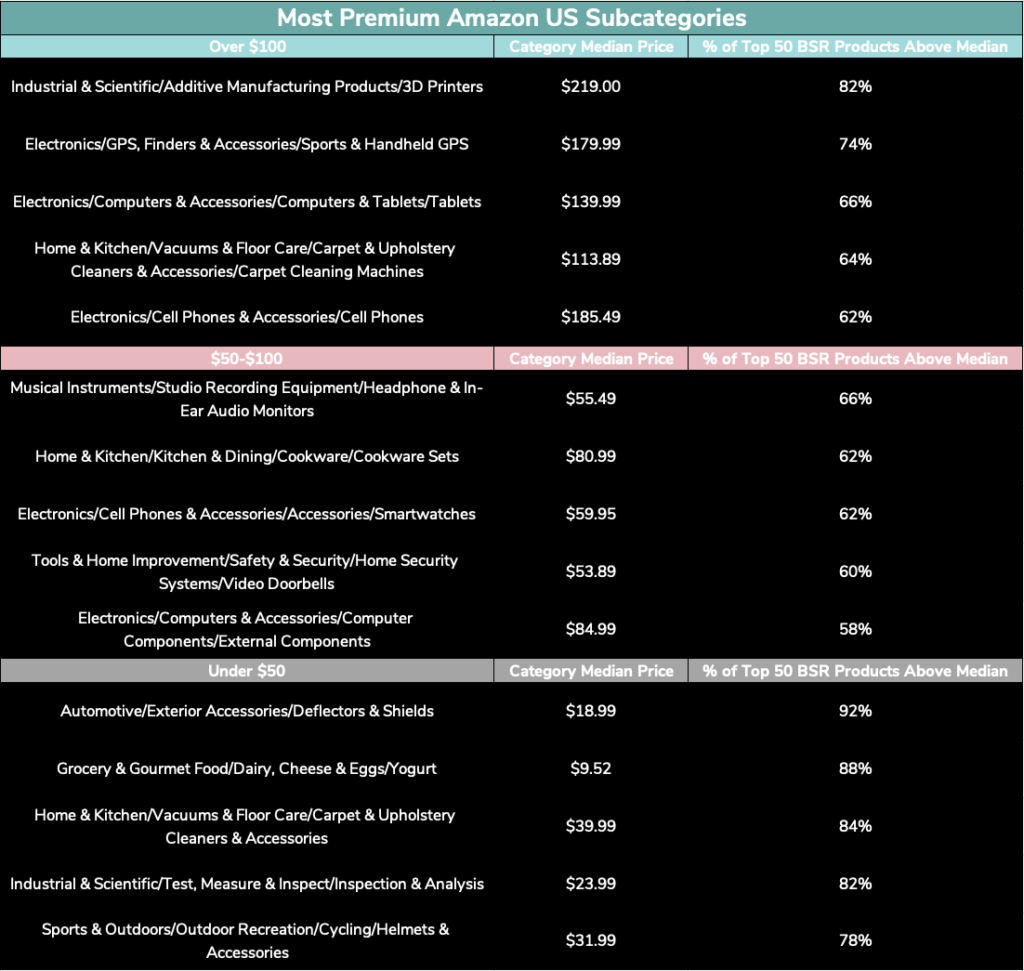Click the $113.89 price for Carpet Cleaning Machines
Image resolution: width=1024 pixels, height=971 pixels.
coord(591,260)
